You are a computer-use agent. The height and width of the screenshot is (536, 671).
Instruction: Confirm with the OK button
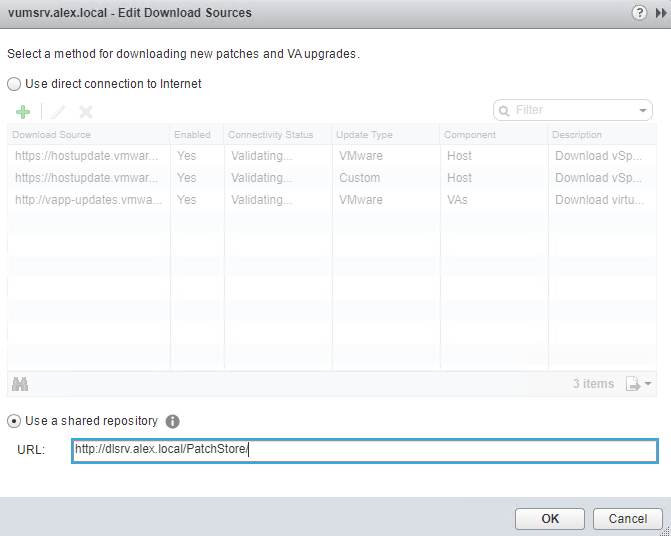click(550, 518)
